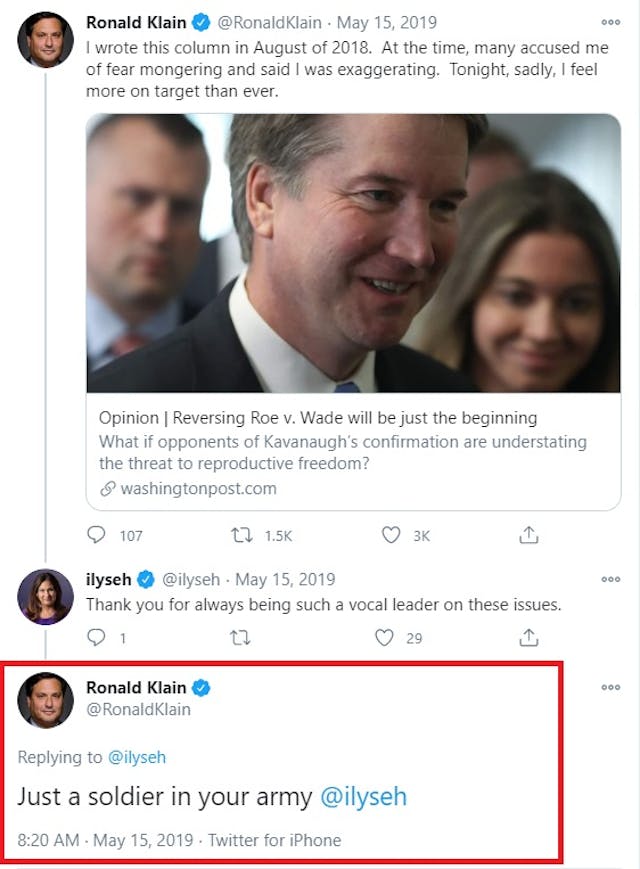640x869 pixels.
Task: Like ilyseh's tweet with 29 likes
Action: 384,637
